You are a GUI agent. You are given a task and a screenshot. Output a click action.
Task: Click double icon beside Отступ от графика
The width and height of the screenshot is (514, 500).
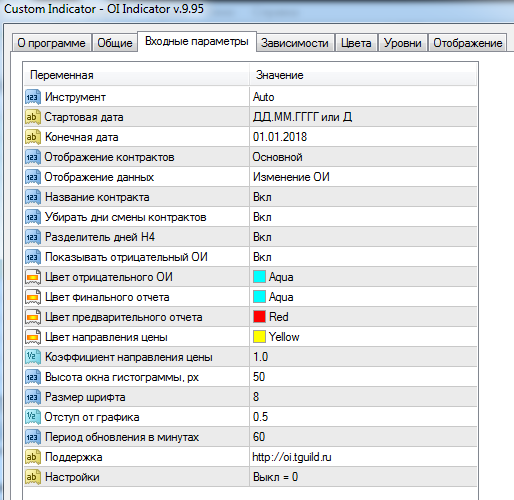[33, 417]
